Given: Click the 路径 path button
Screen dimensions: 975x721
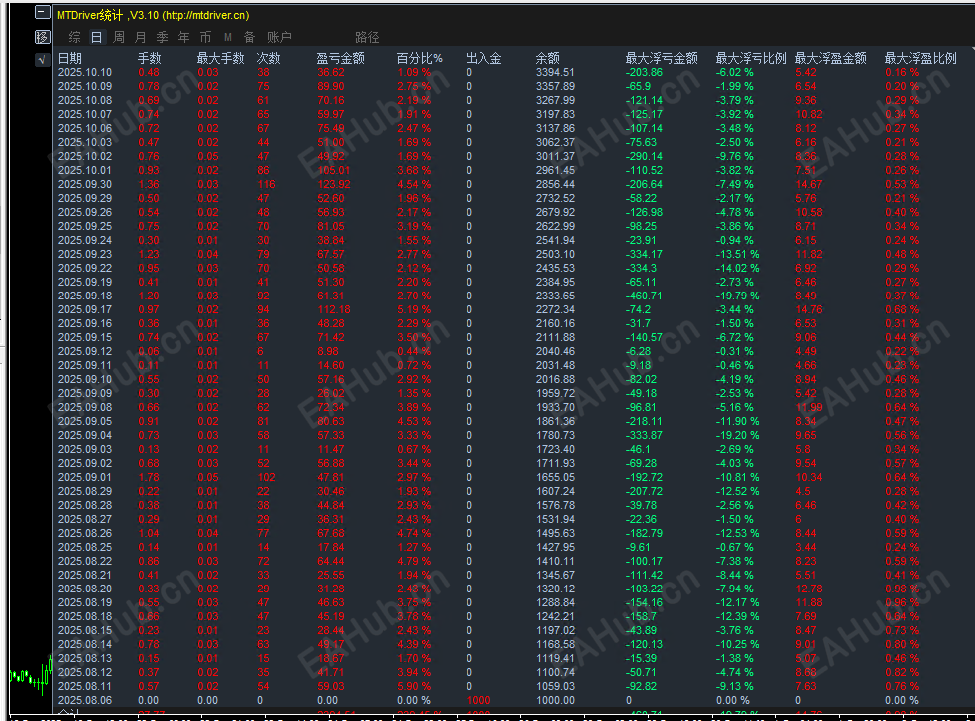Looking at the screenshot, I should [367, 37].
